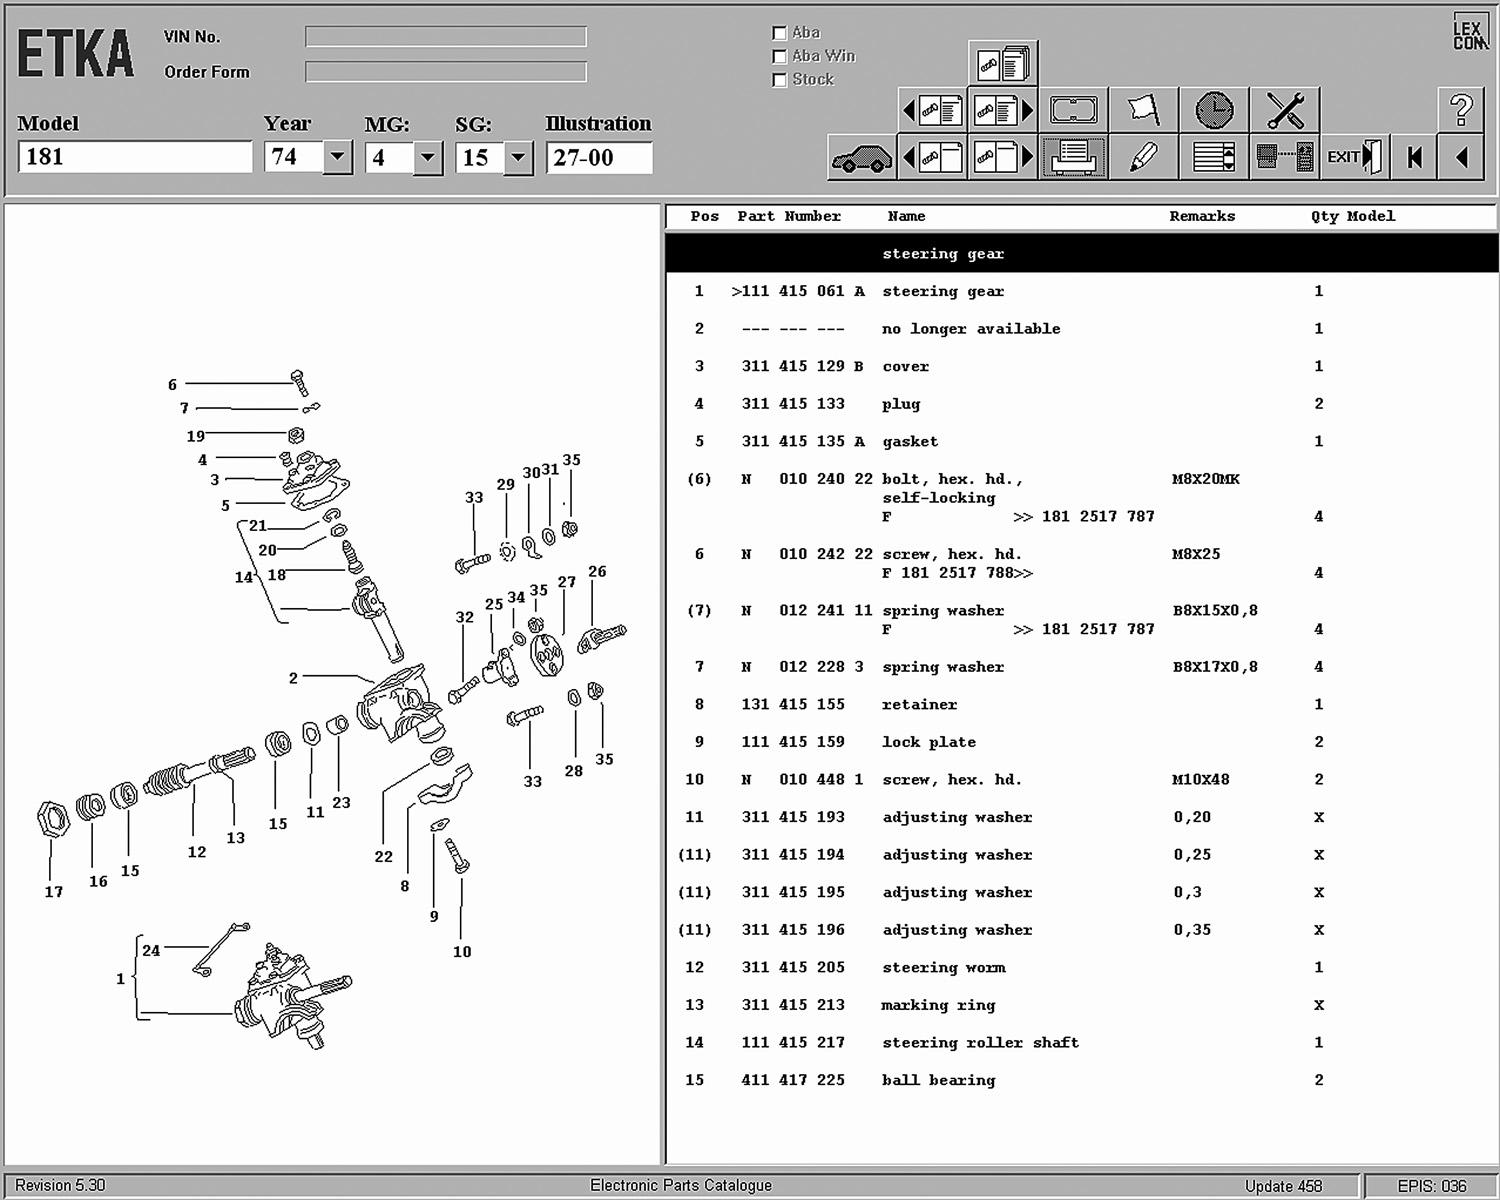This screenshot has height=1200, width=1500.
Task: Click the car model selection icon
Action: pyautogui.click(x=861, y=158)
